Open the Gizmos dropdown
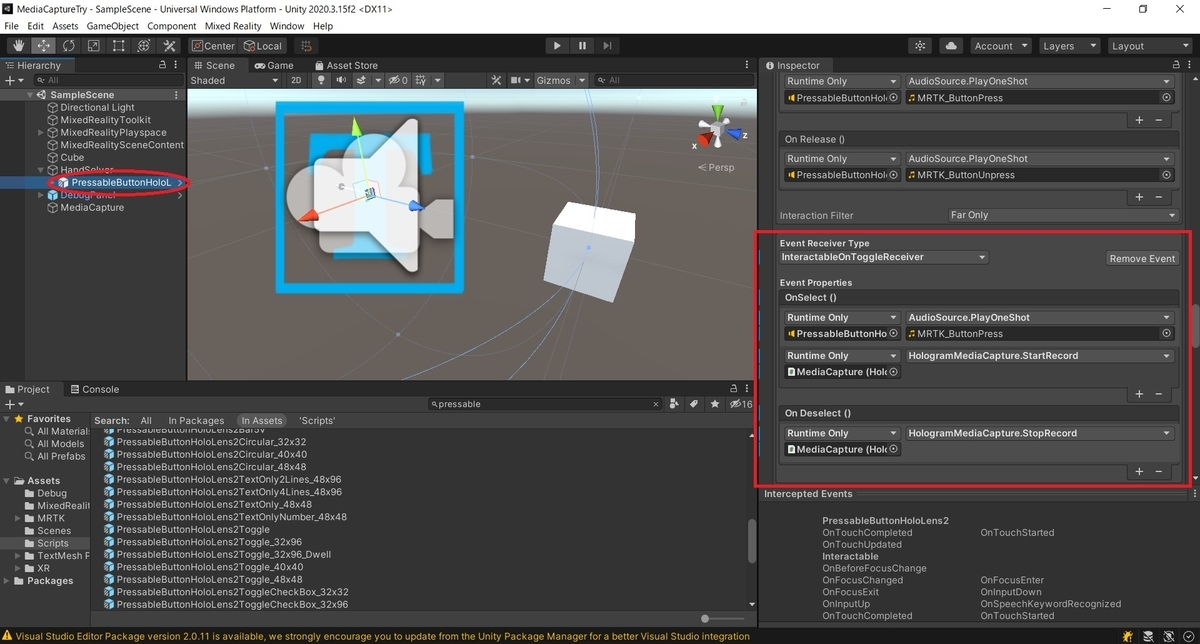1200x644 pixels. click(x=559, y=81)
